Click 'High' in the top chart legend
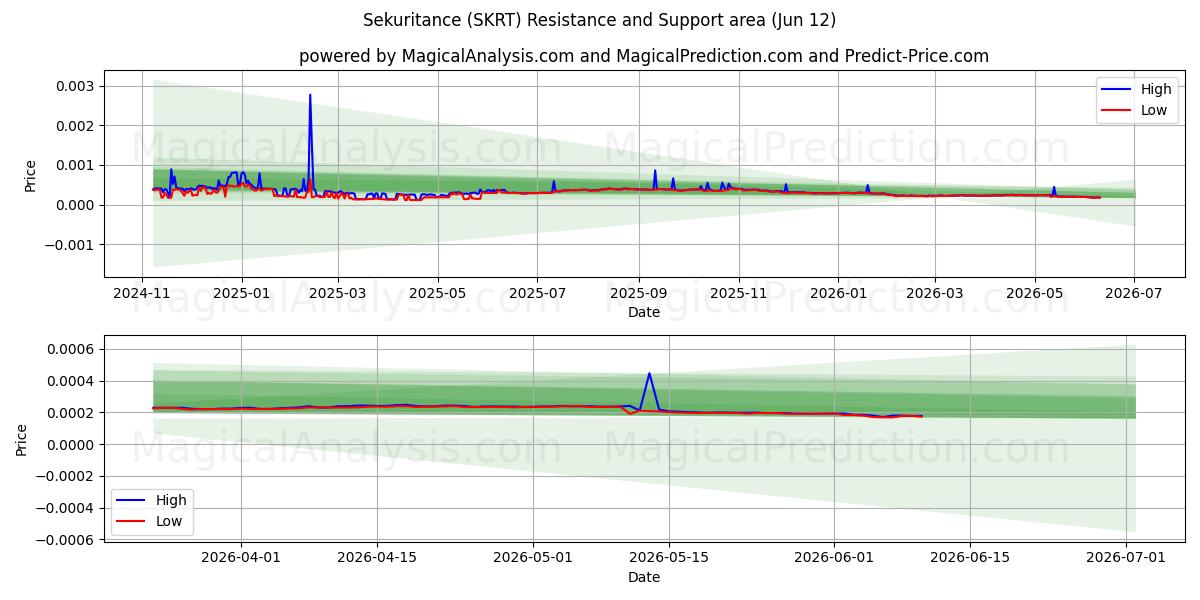The image size is (1200, 600). click(x=1156, y=89)
